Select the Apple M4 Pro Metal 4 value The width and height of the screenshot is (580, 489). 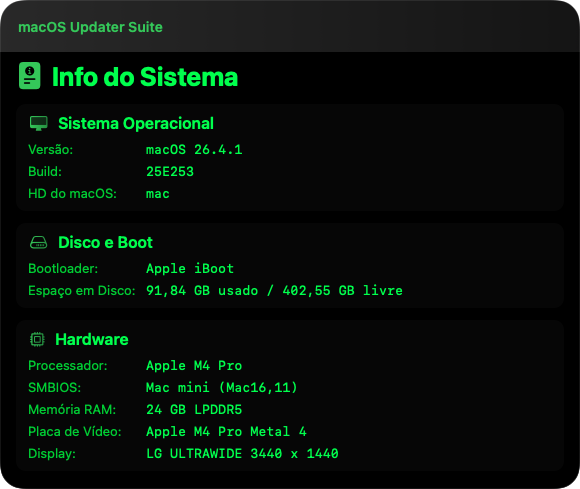[x=226, y=432]
